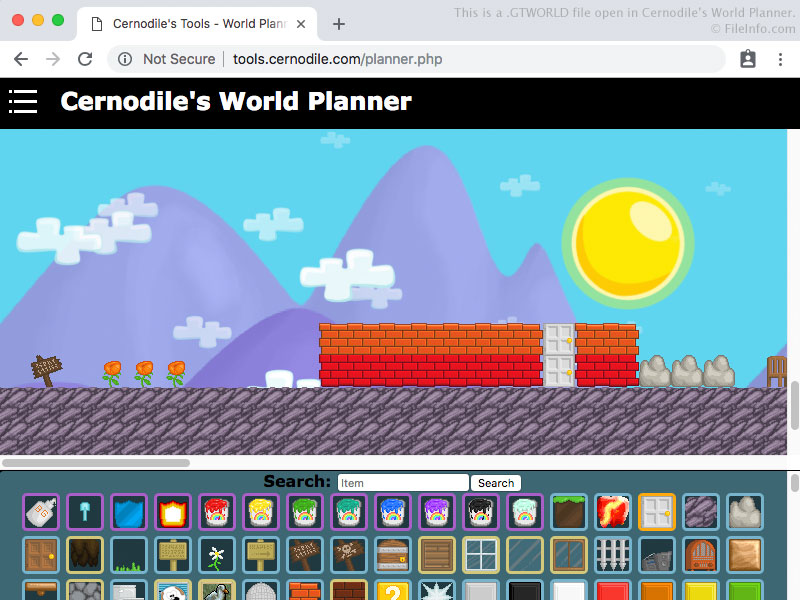Click the wooden chair in the world
This screenshot has height=600, width=800.
click(777, 371)
